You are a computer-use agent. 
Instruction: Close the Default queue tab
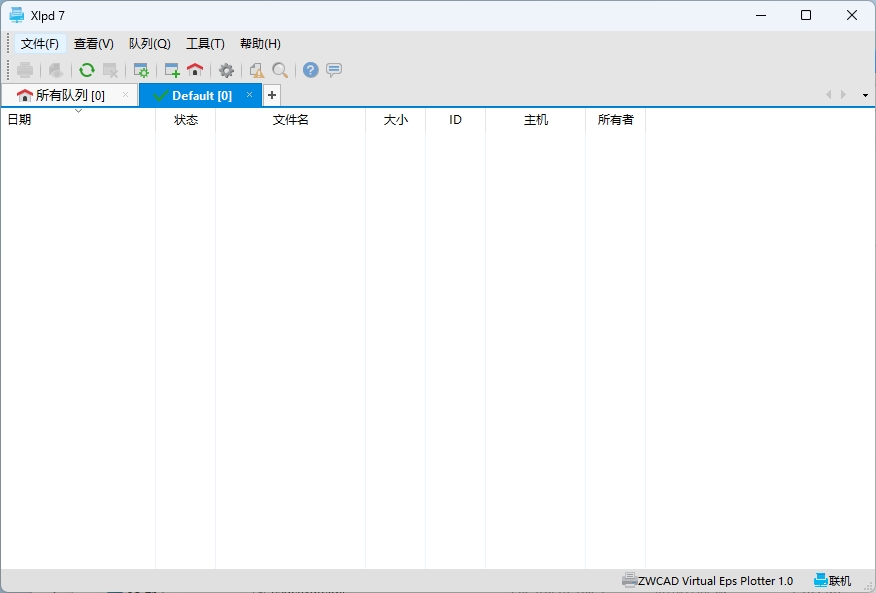coord(249,95)
